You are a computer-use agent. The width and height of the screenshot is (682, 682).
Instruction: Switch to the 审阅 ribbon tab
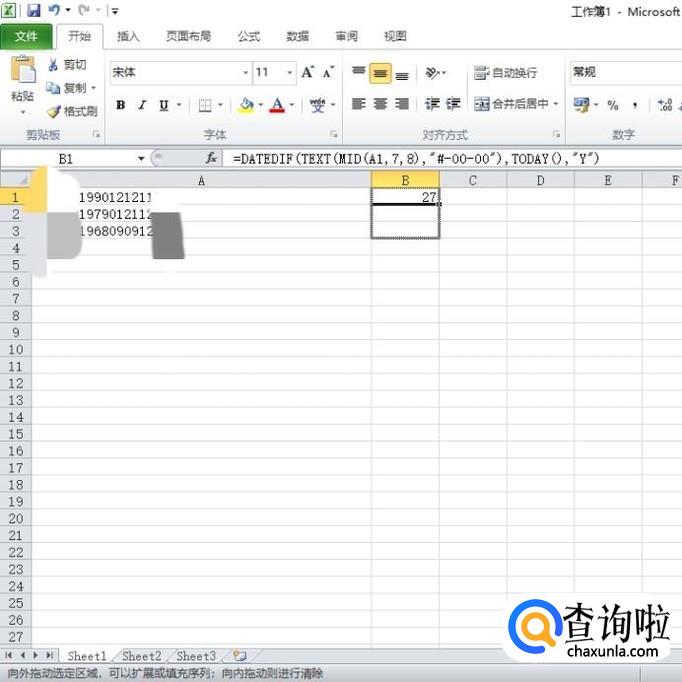pos(346,36)
